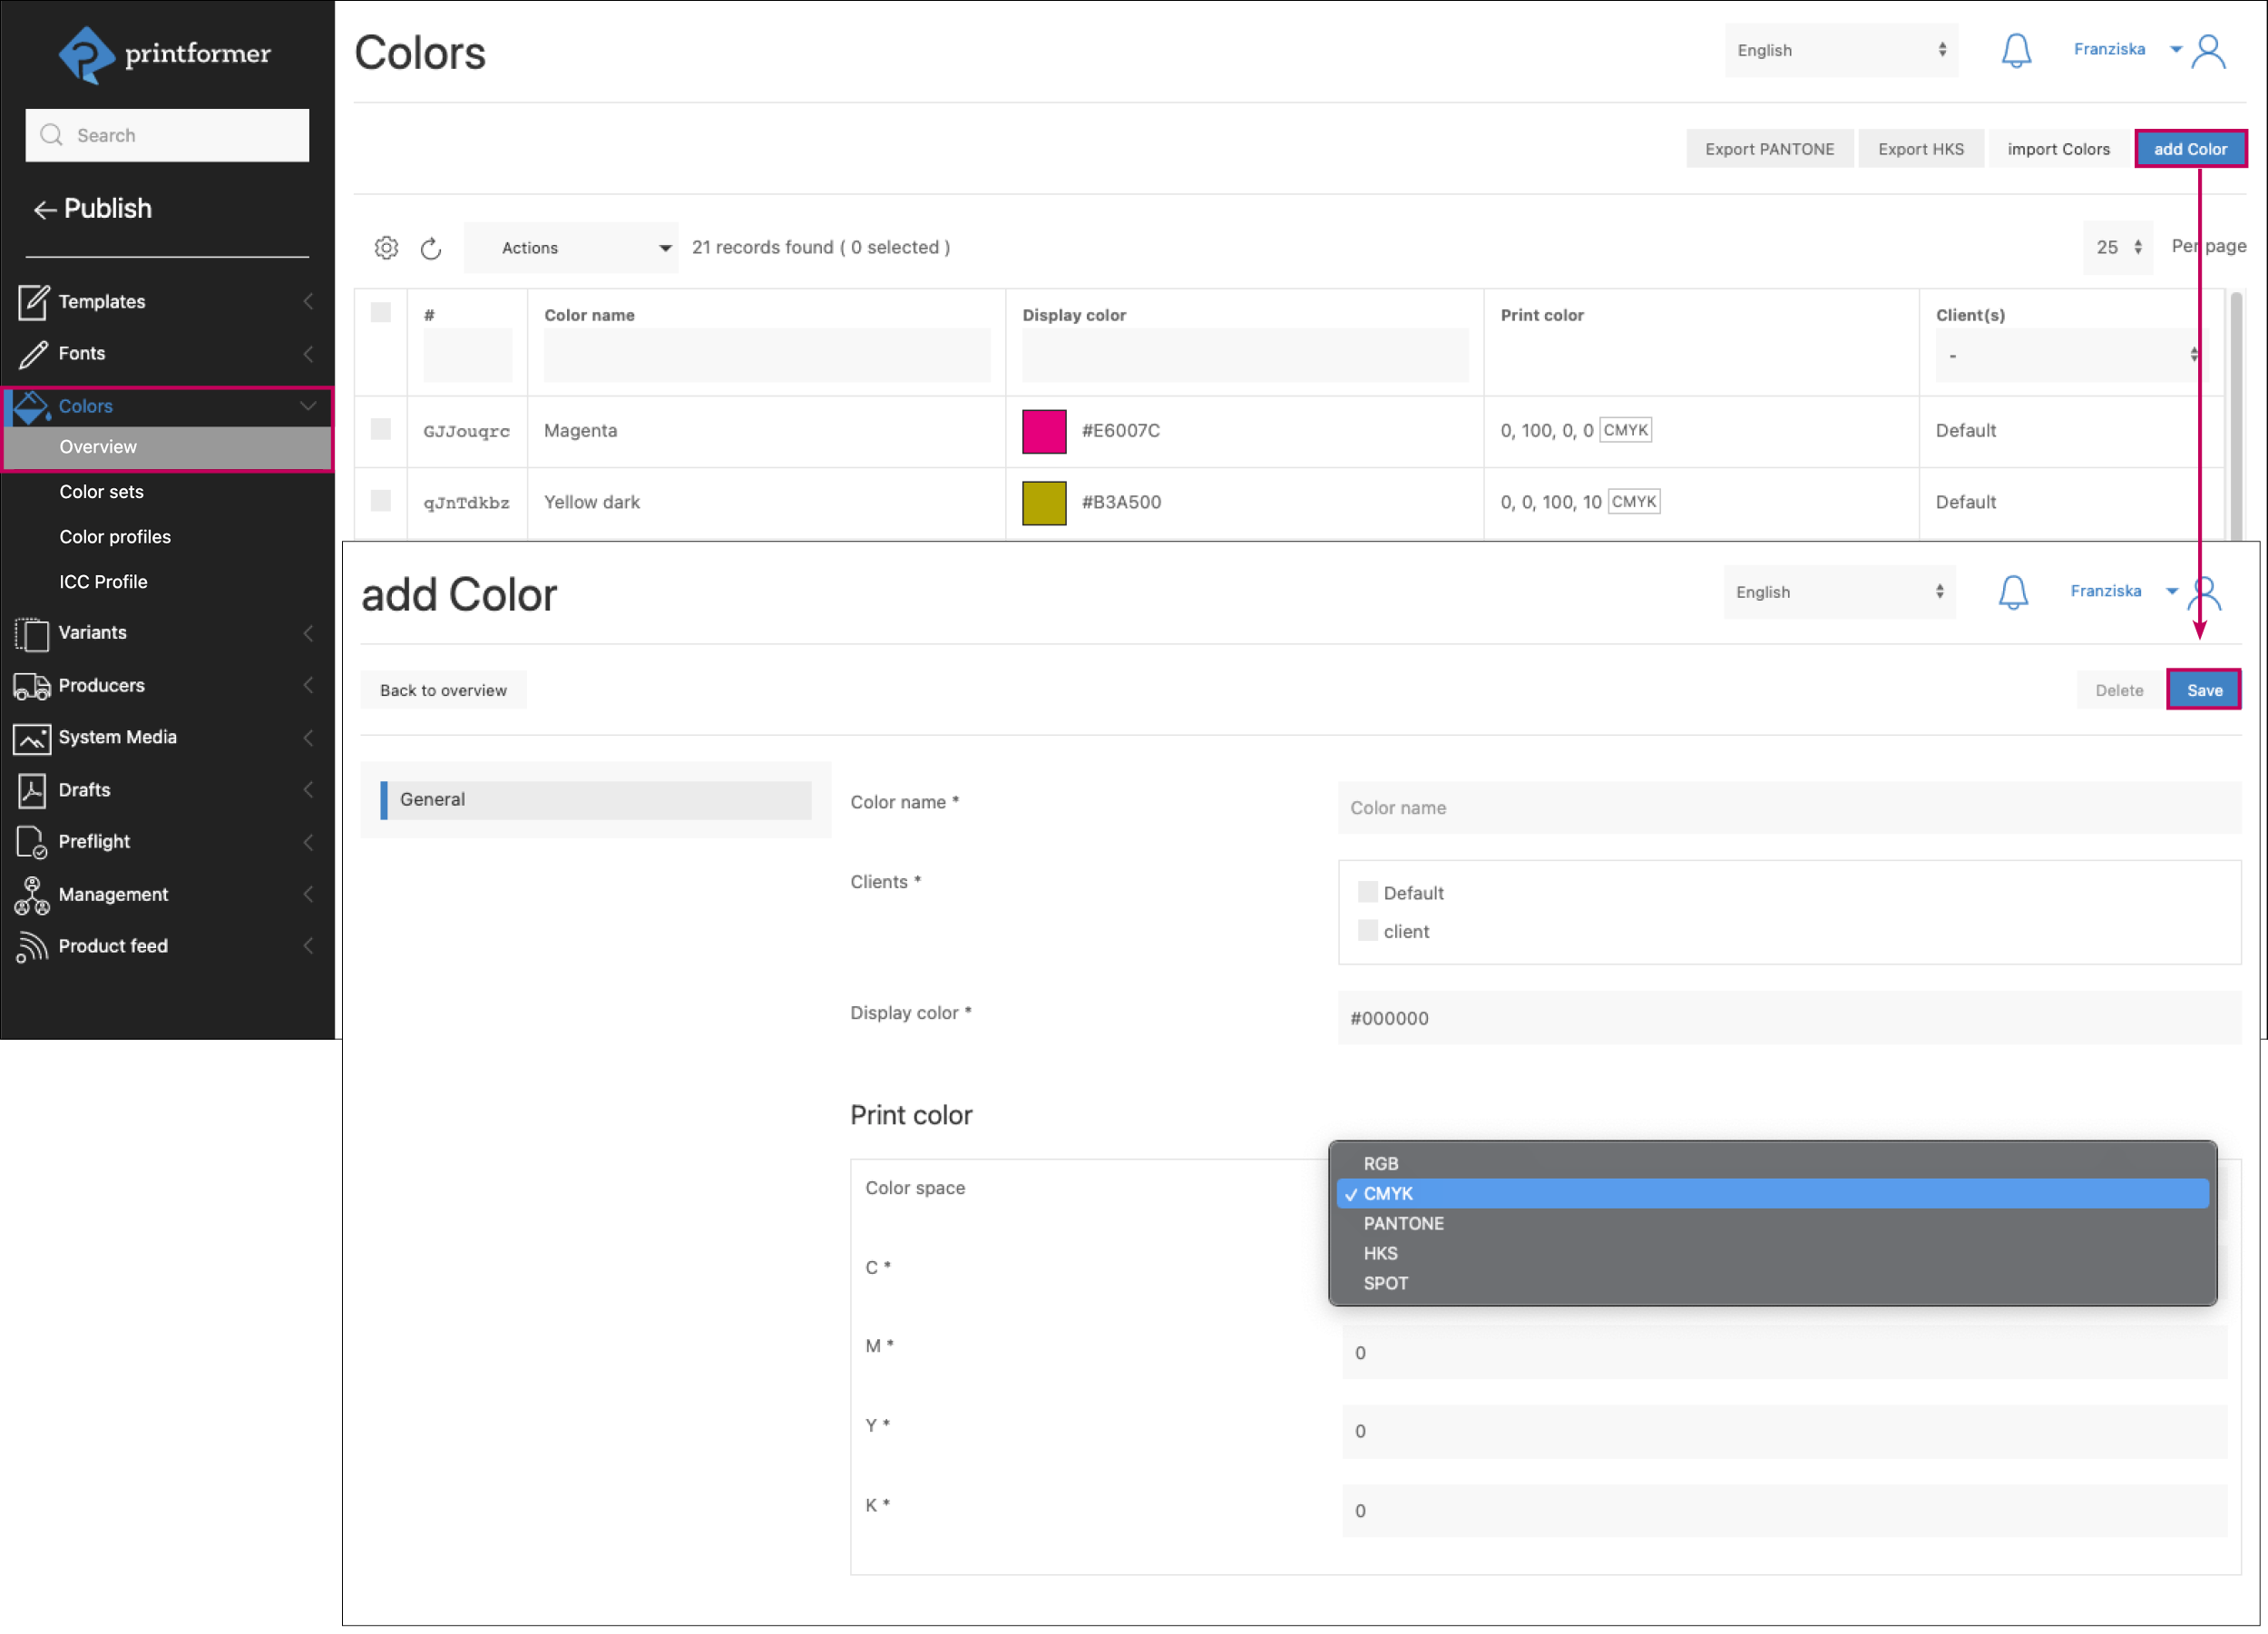Click the Templates sidebar icon
The width and height of the screenshot is (2268, 1634).
coord(32,301)
